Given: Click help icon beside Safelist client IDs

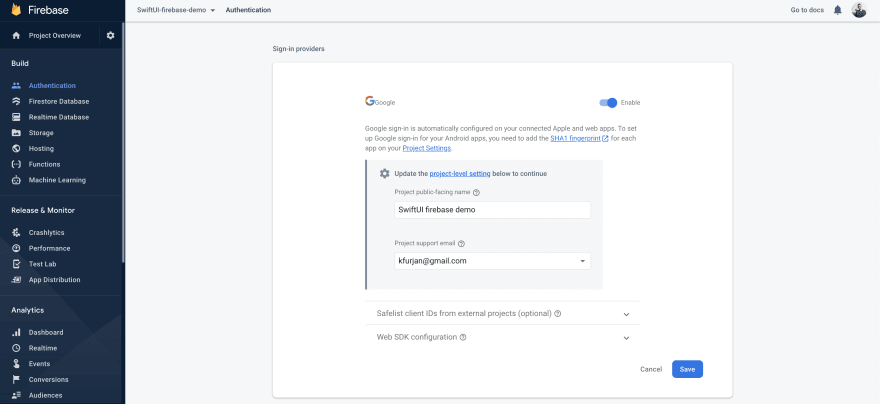Looking at the screenshot, I should click(x=558, y=314).
